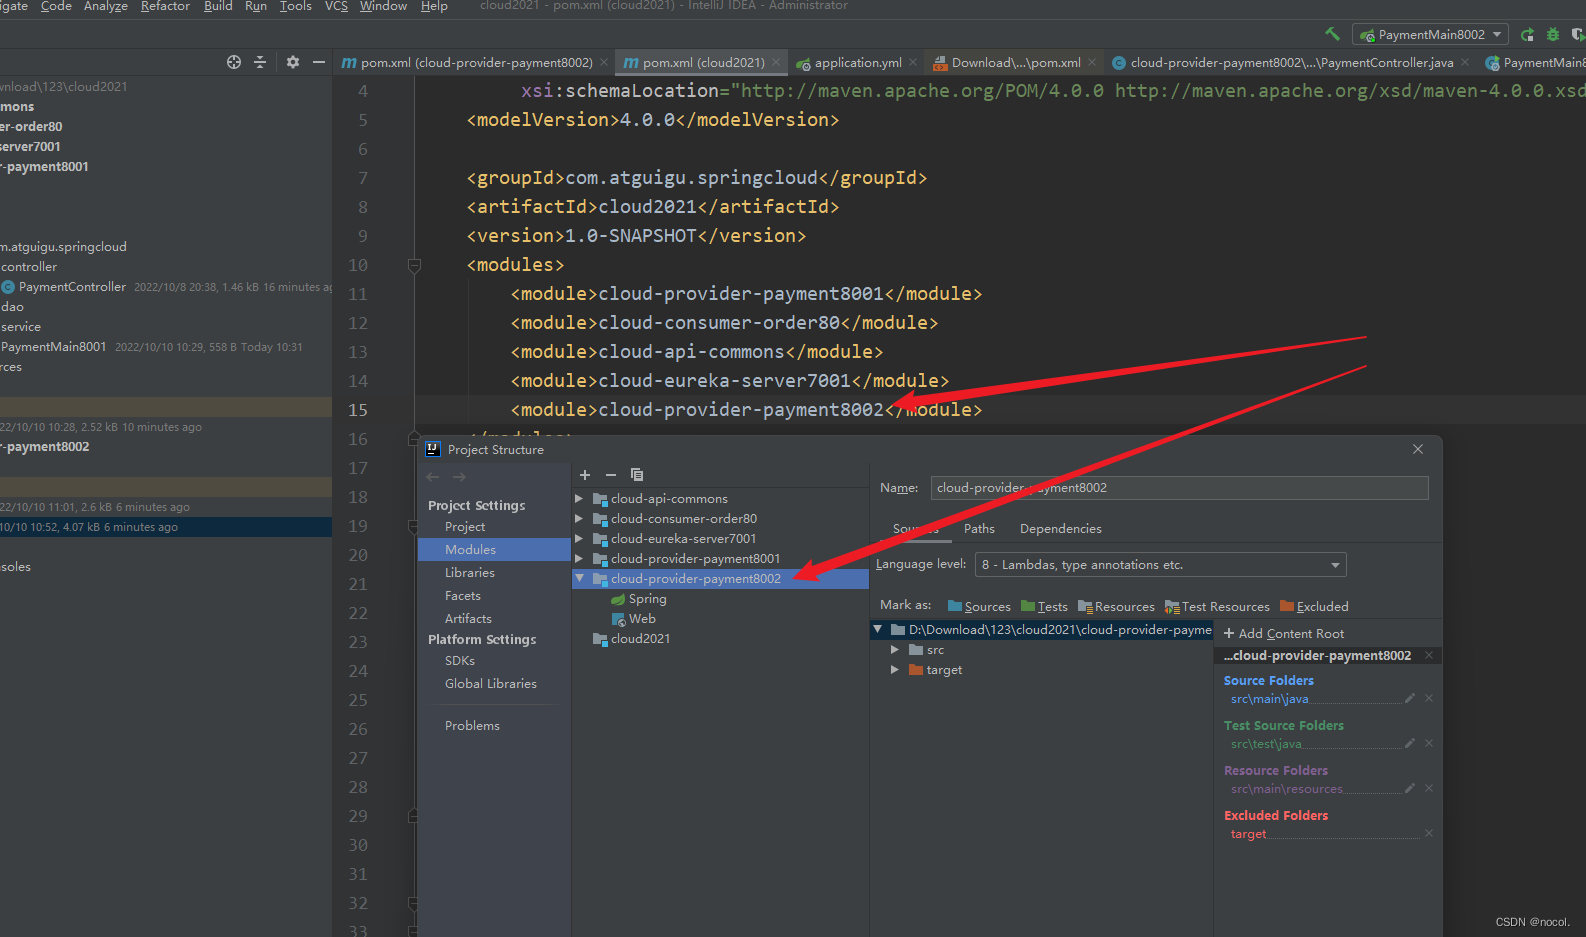Screen dimensions: 1586x937
Task: Open the Language level dropdown
Action: tap(1161, 565)
